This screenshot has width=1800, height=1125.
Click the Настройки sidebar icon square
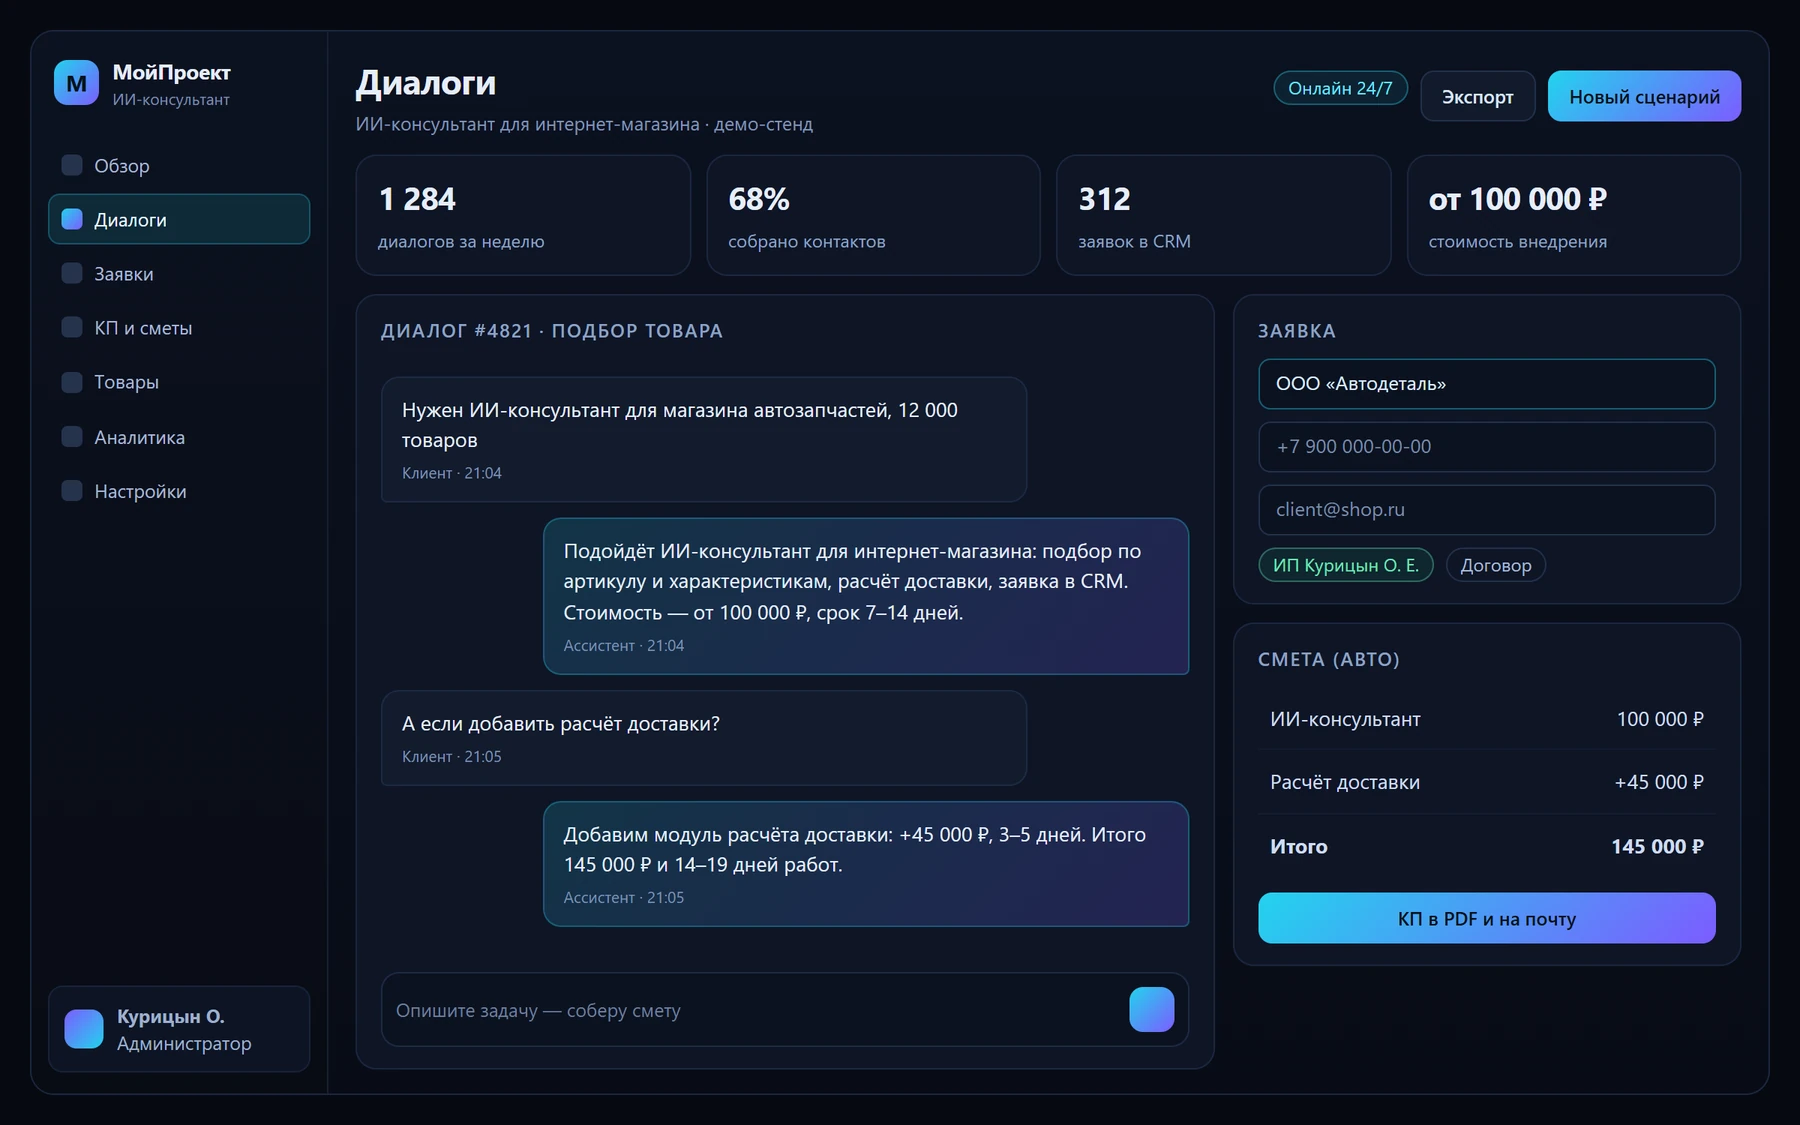tap(72, 490)
